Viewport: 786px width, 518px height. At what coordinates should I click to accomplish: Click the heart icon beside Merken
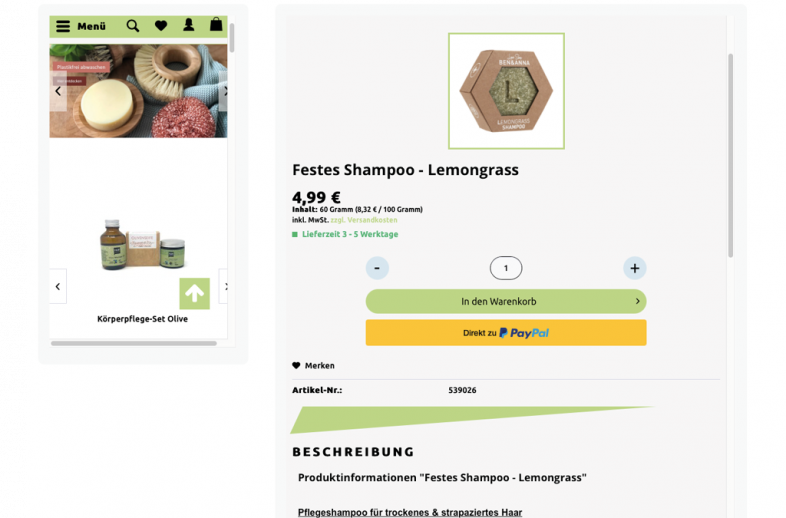296,366
